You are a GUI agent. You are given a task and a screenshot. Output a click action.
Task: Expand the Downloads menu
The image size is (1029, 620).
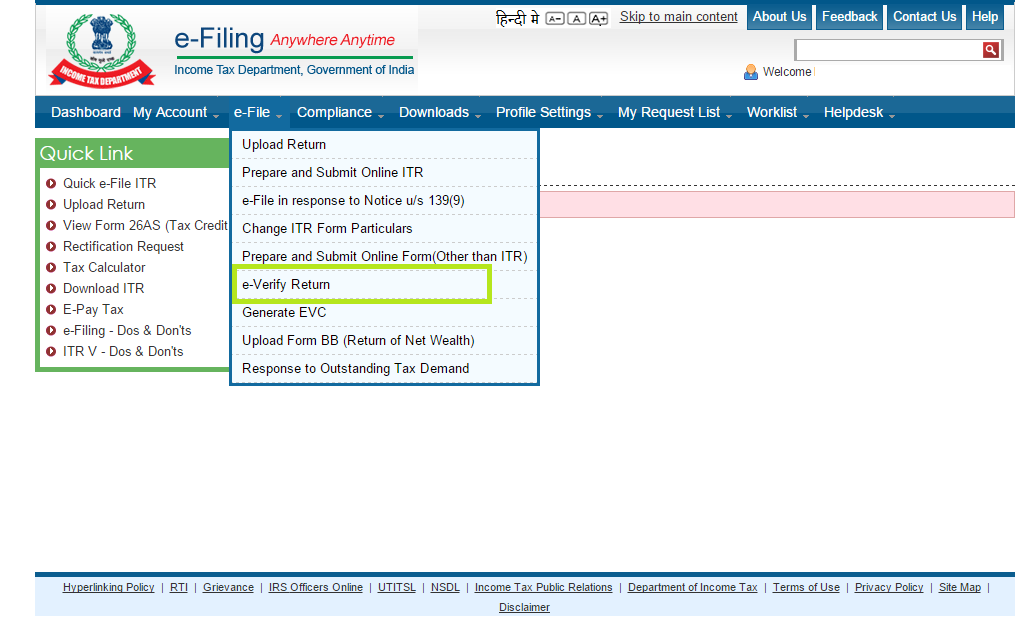coord(440,112)
